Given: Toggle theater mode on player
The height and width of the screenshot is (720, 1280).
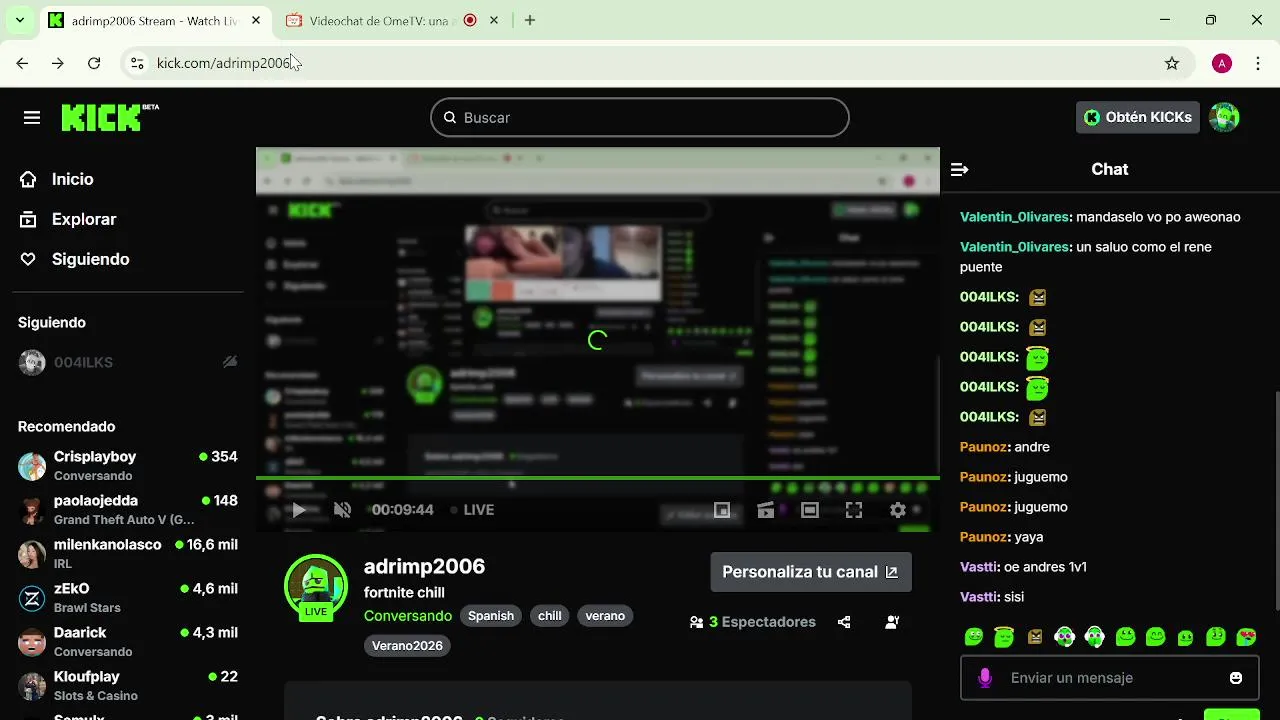Looking at the screenshot, I should click(x=810, y=510).
